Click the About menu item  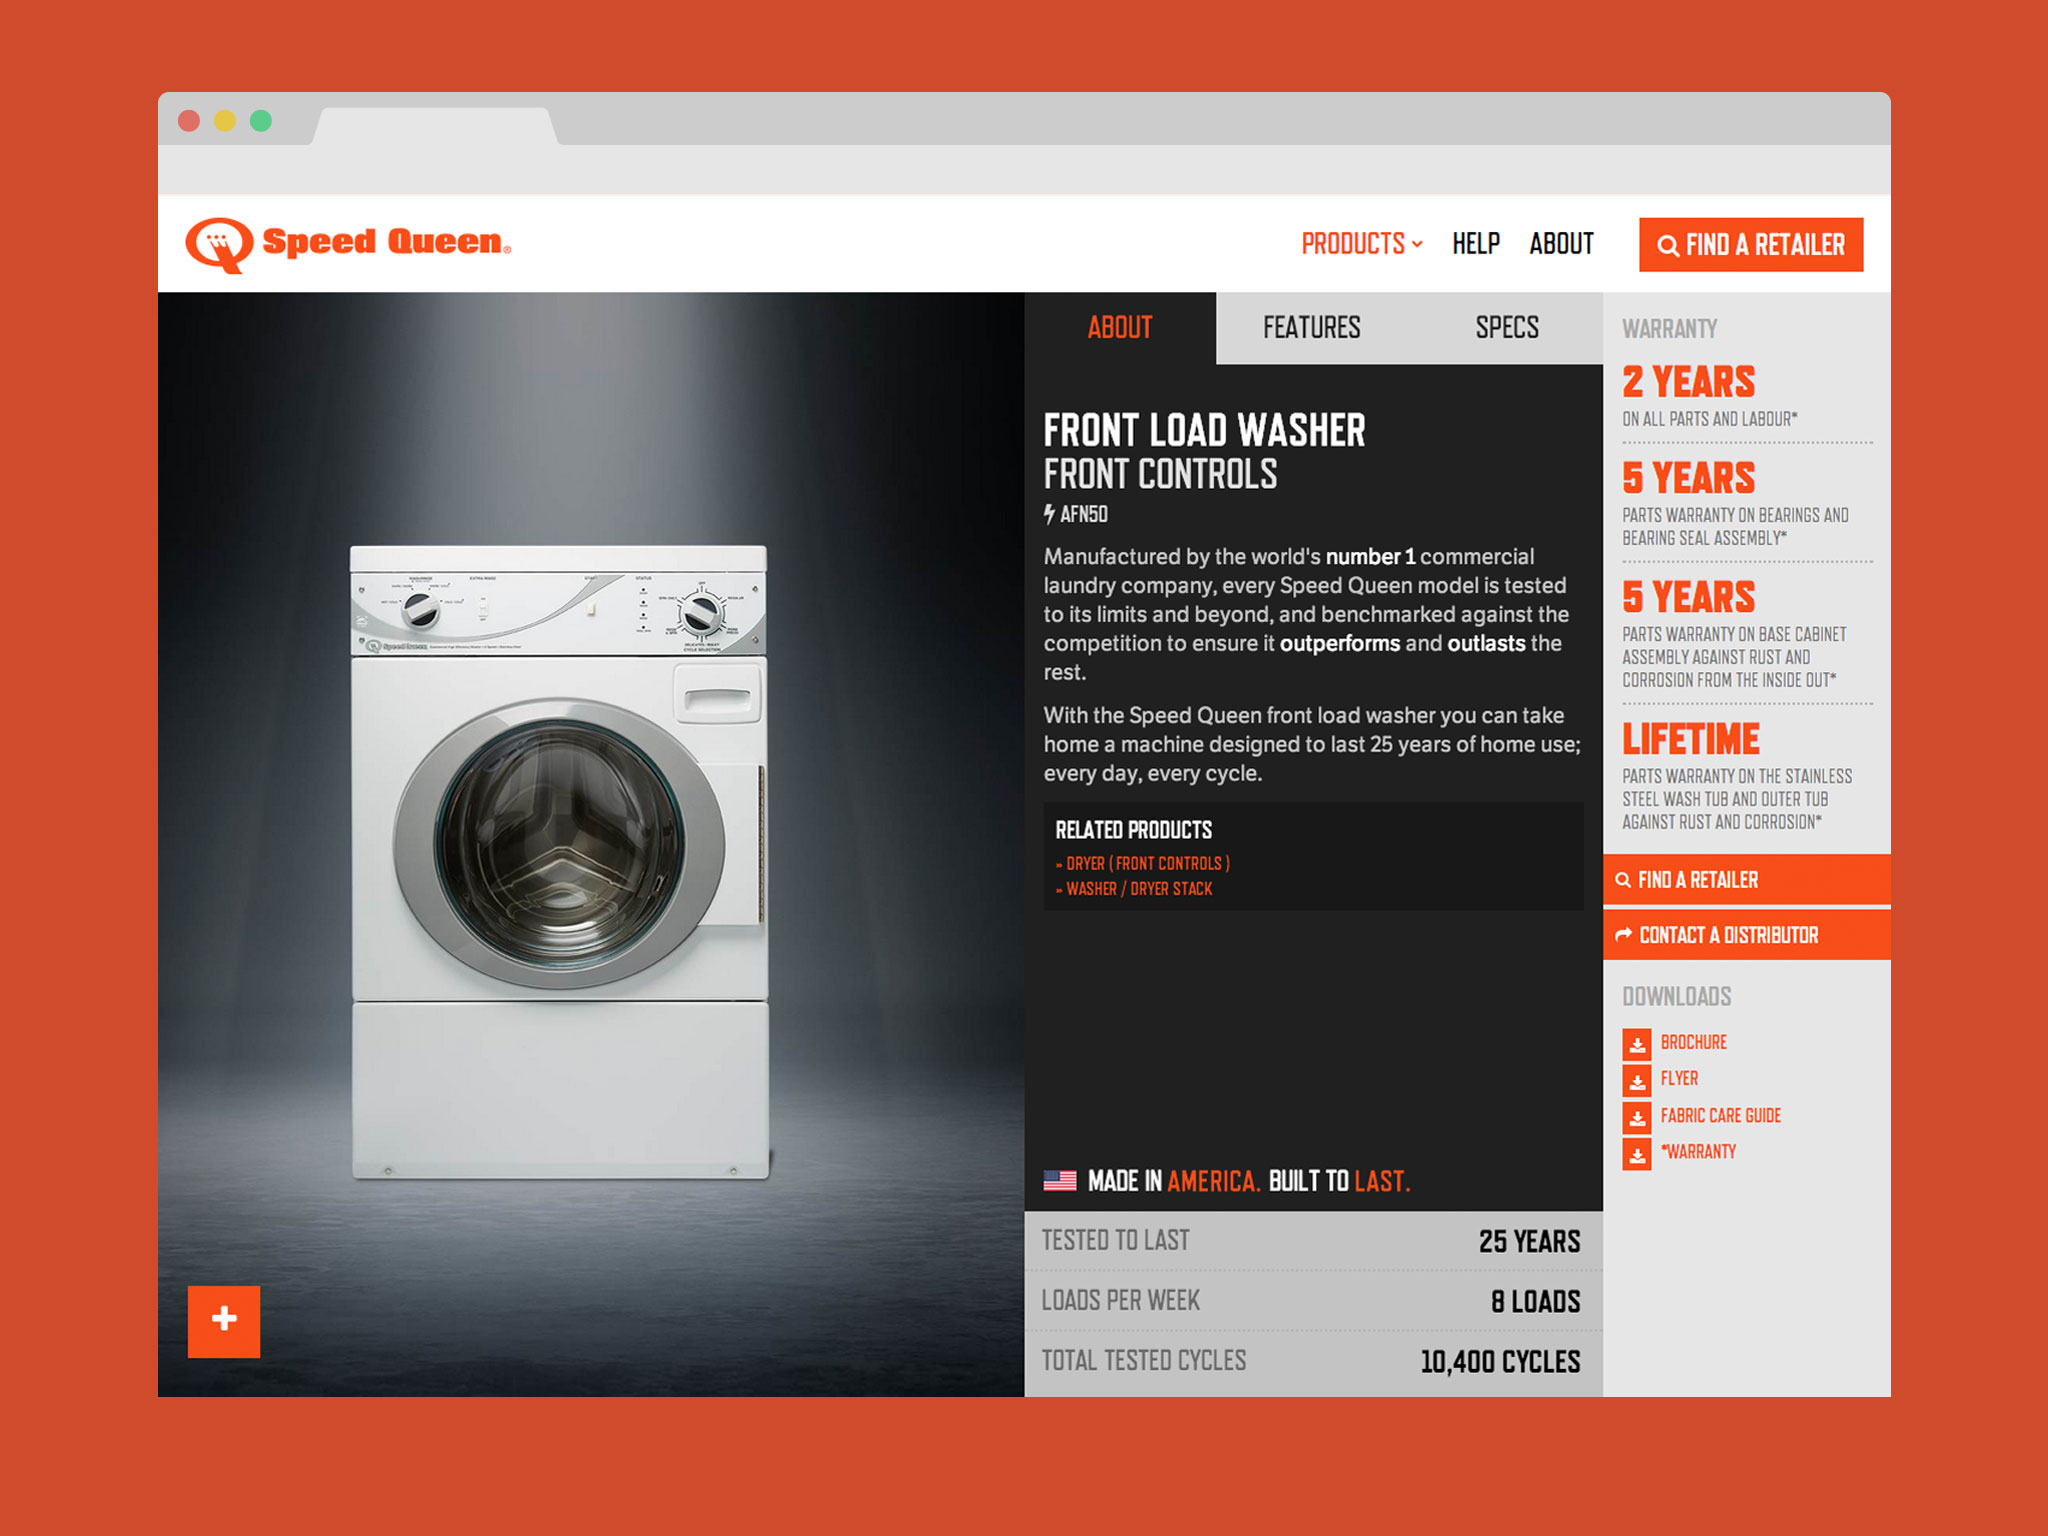point(1559,244)
